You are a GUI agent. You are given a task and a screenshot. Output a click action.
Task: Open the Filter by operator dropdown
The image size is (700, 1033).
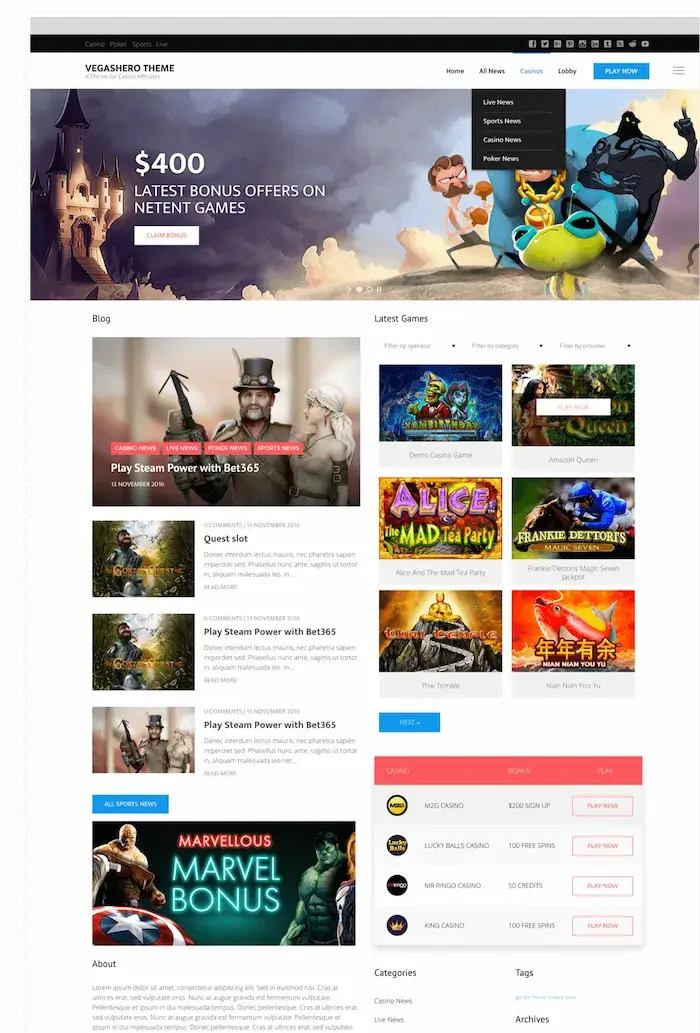pyautogui.click(x=419, y=346)
